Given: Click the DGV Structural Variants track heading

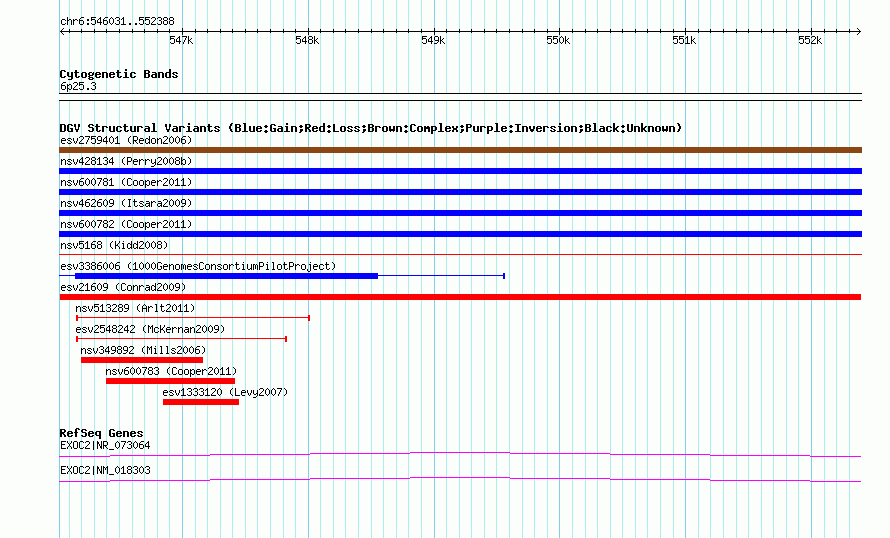Looking at the screenshot, I should [371, 128].
